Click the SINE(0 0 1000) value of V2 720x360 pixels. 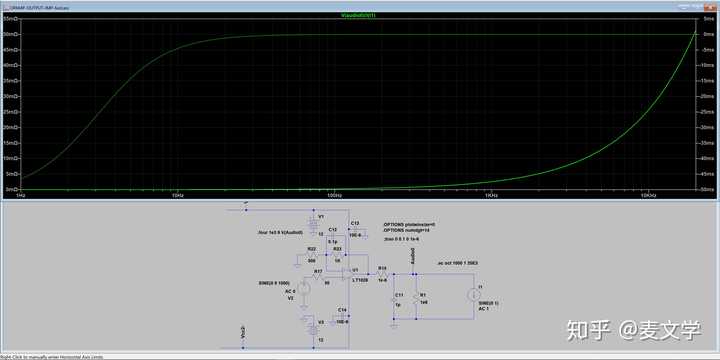click(274, 283)
